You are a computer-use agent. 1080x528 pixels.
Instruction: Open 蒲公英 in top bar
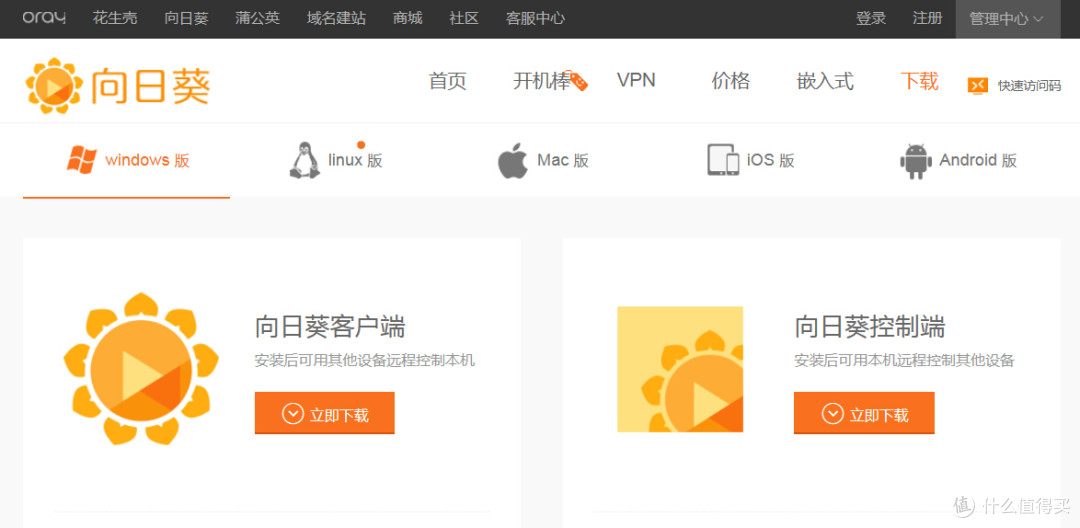(258, 19)
